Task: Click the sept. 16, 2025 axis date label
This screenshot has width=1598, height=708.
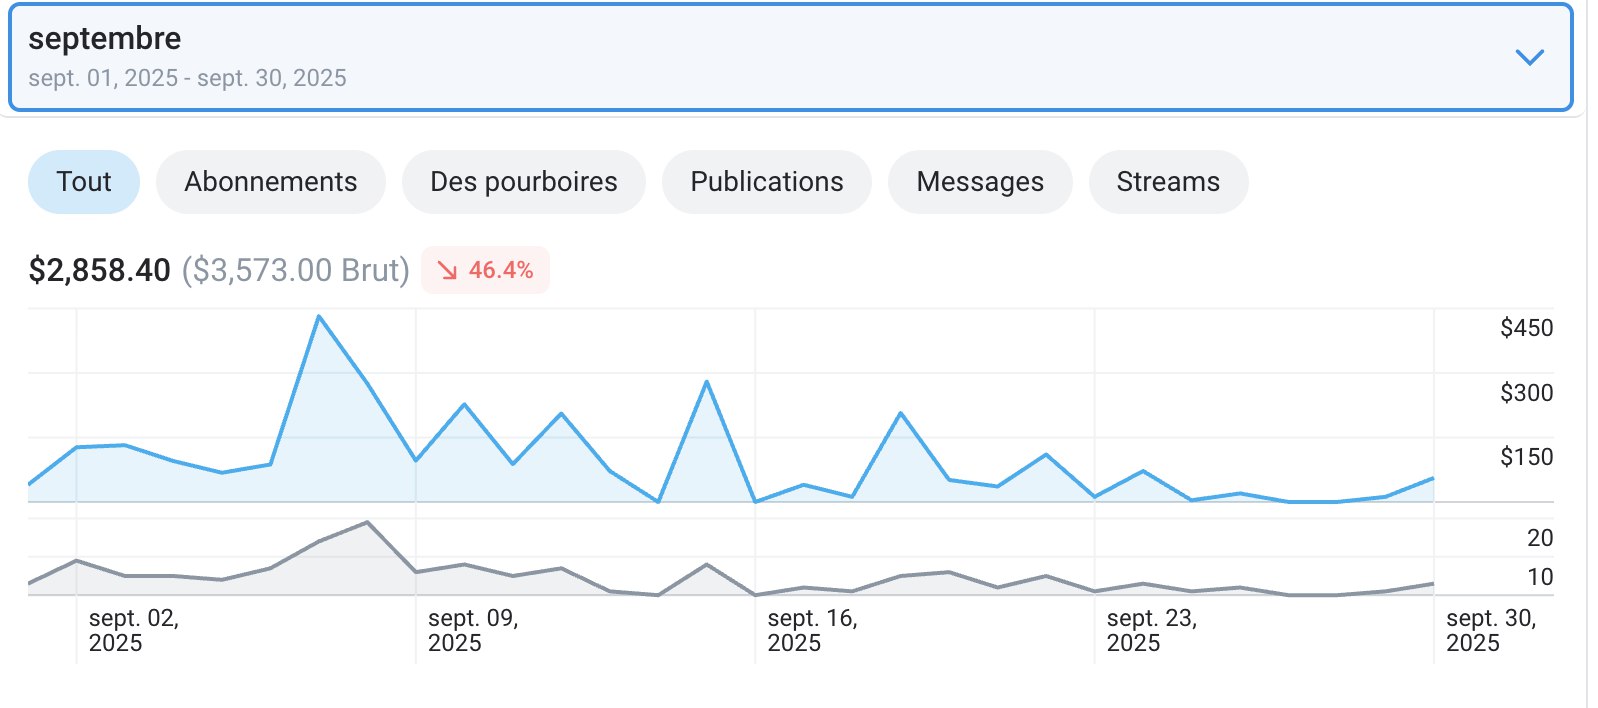Action: (x=811, y=631)
